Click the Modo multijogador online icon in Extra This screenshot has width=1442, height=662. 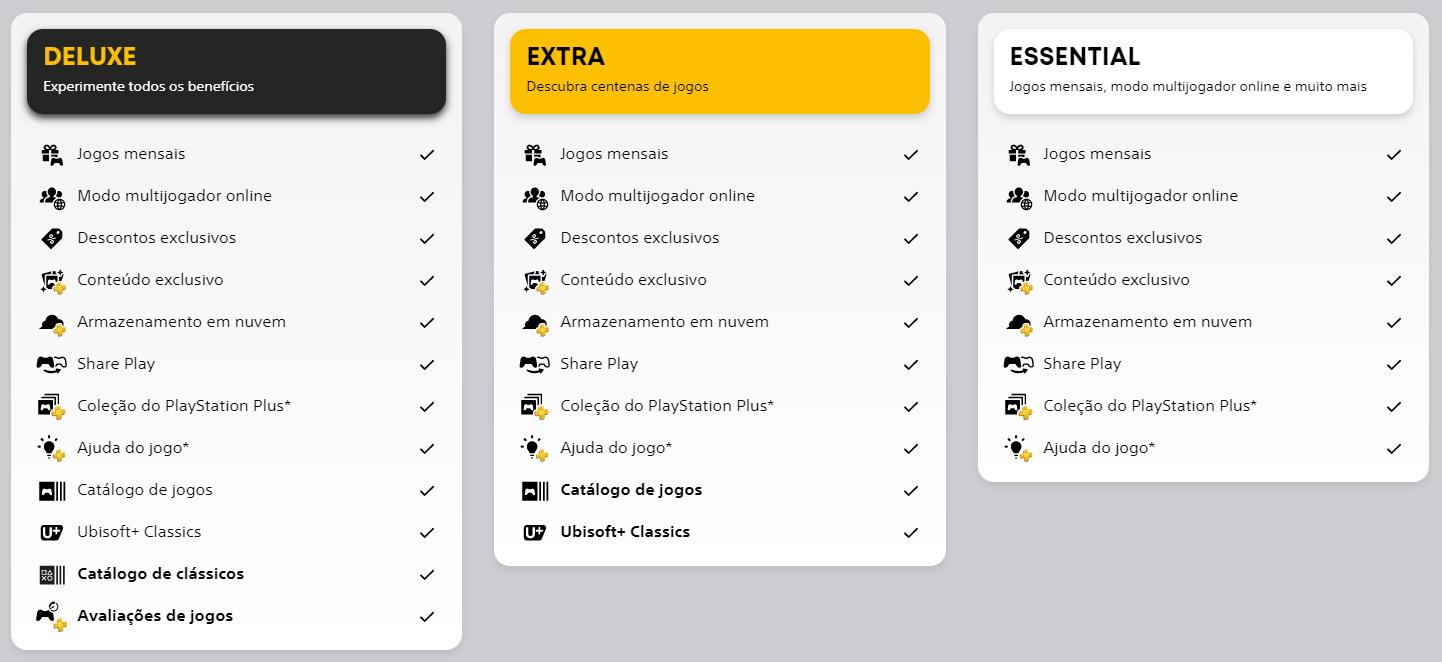point(535,197)
